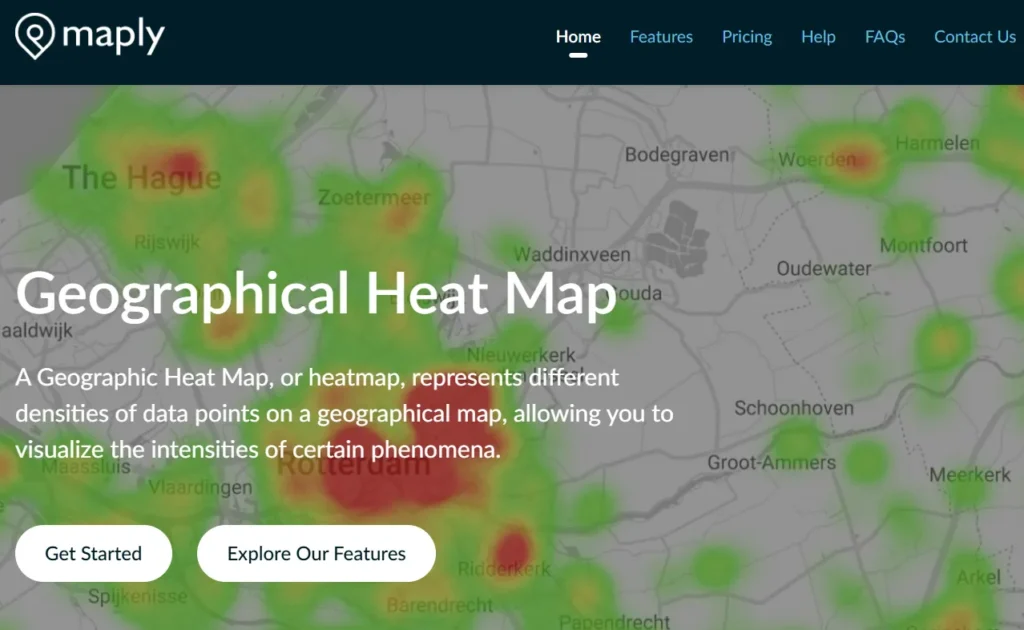The height and width of the screenshot is (630, 1024).
Task: Click the Geographical Heat Map heading
Action: 316,293
